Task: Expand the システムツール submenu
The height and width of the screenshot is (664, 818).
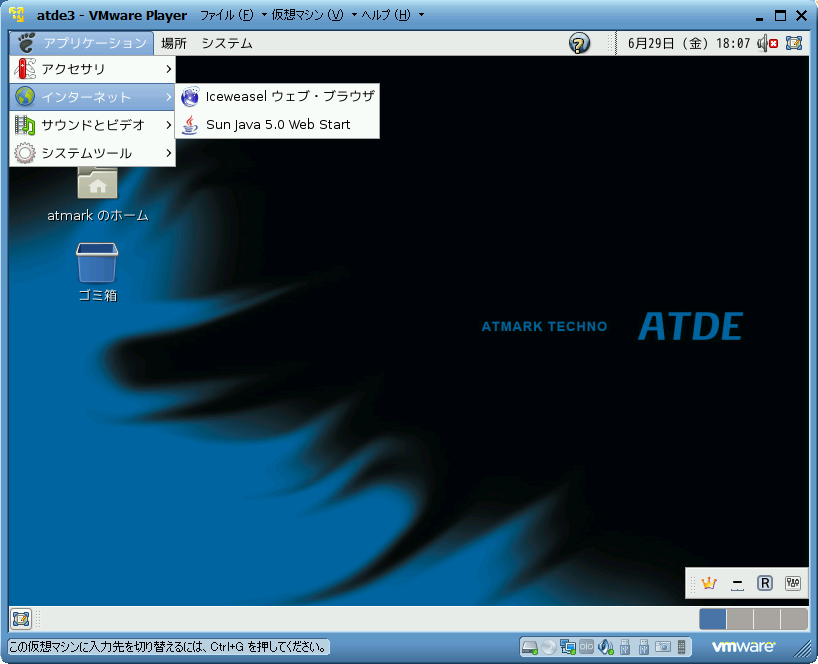Action: click(92, 153)
